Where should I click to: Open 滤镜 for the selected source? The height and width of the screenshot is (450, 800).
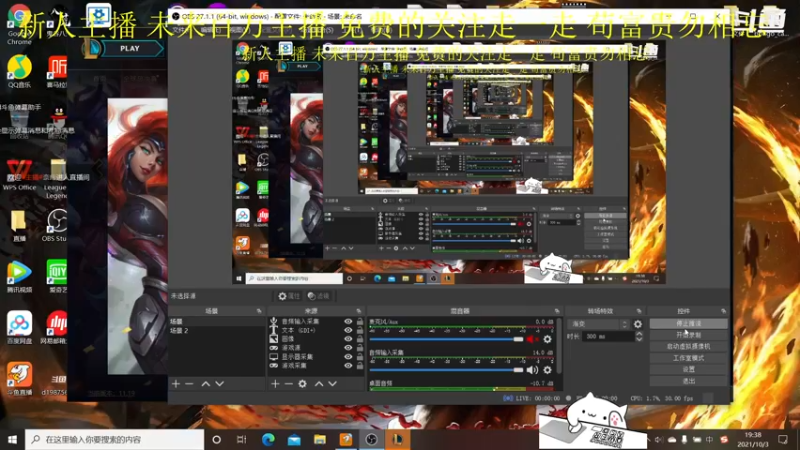tap(319, 296)
